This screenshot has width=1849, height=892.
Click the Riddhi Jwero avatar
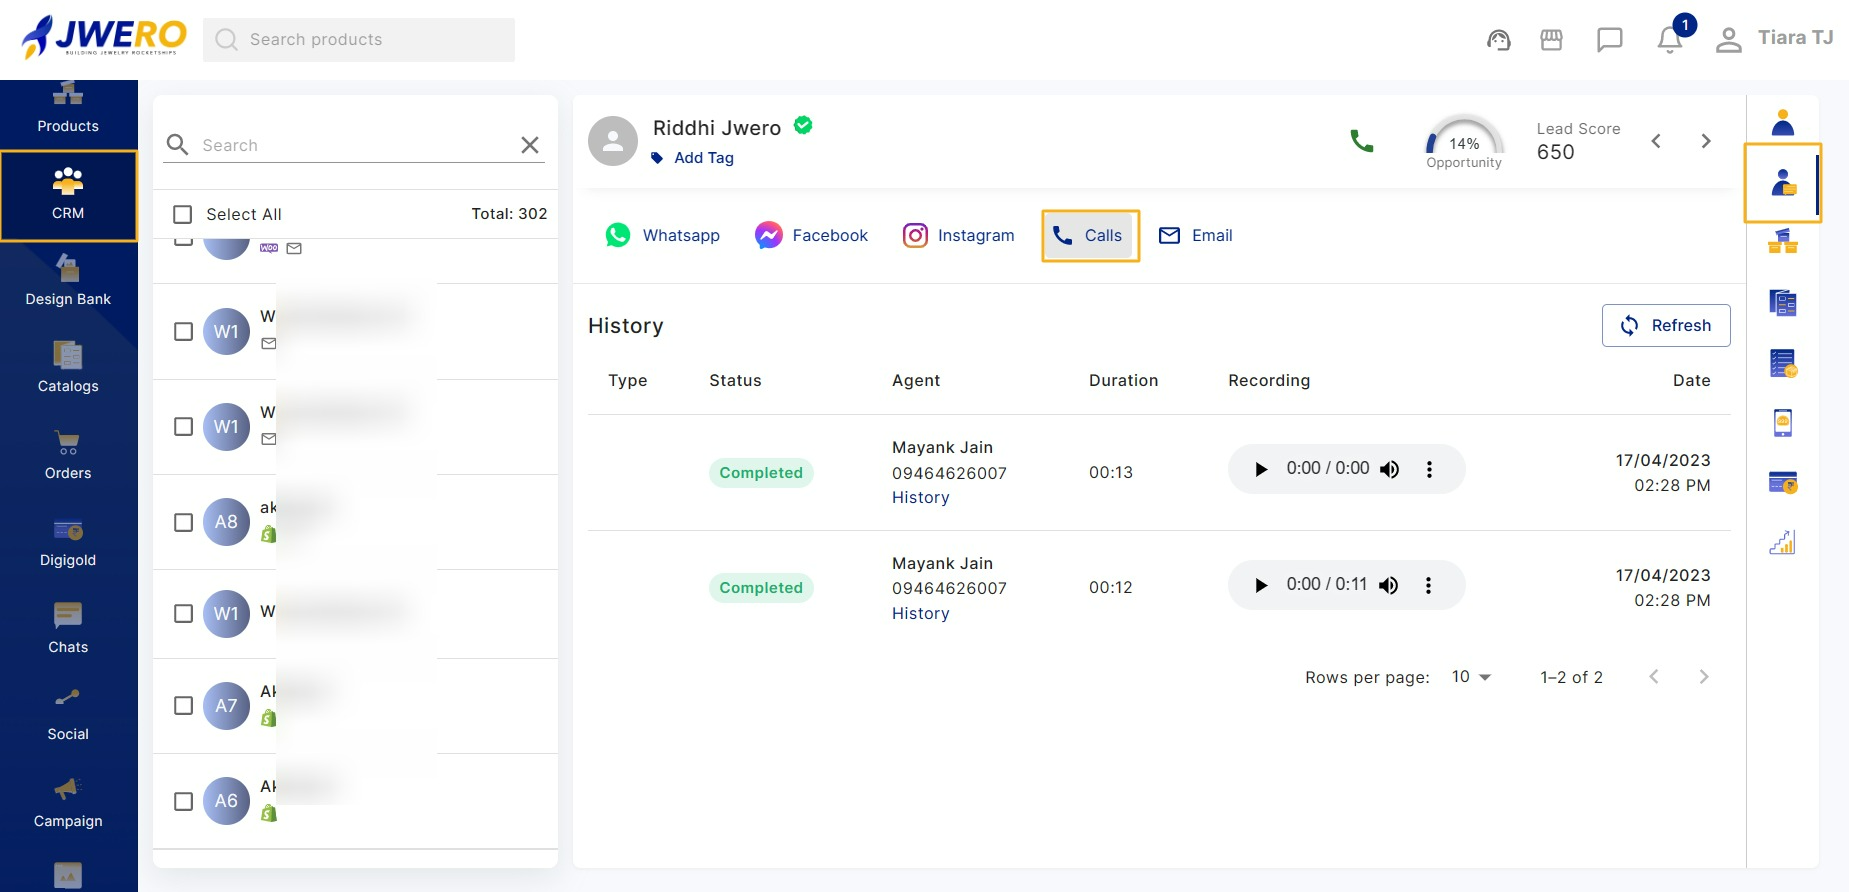[x=613, y=141]
